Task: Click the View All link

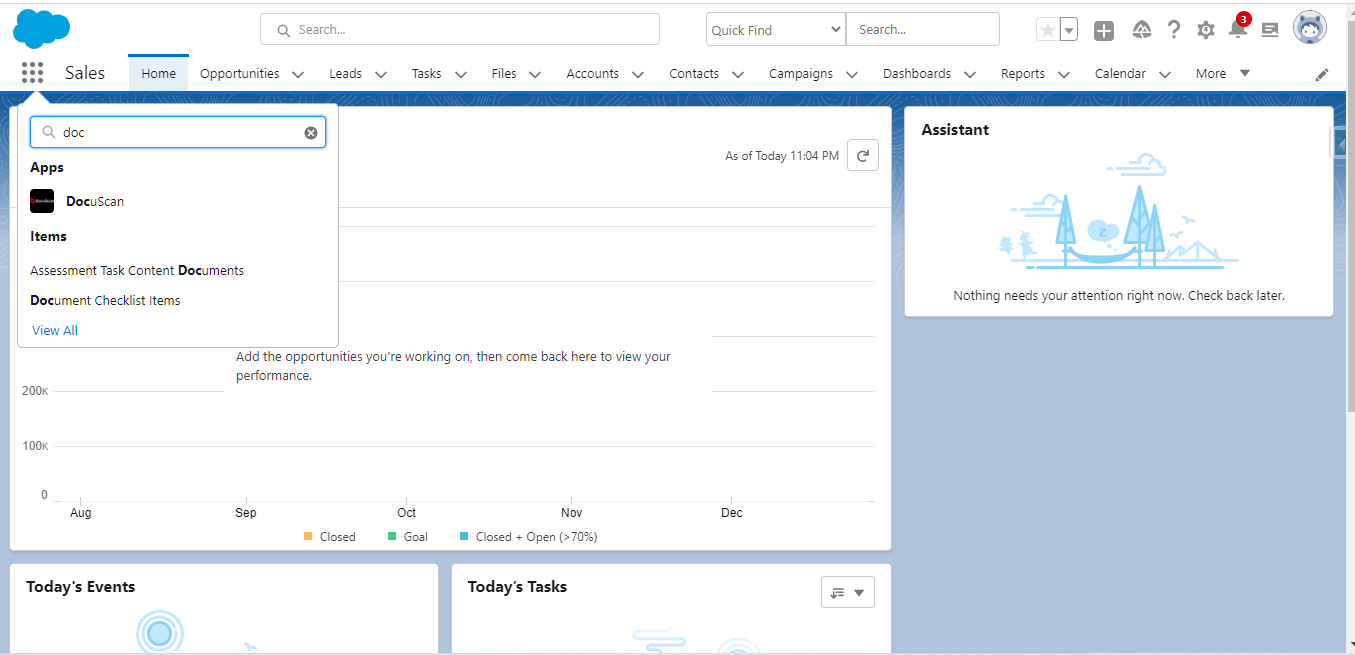Action: (54, 330)
